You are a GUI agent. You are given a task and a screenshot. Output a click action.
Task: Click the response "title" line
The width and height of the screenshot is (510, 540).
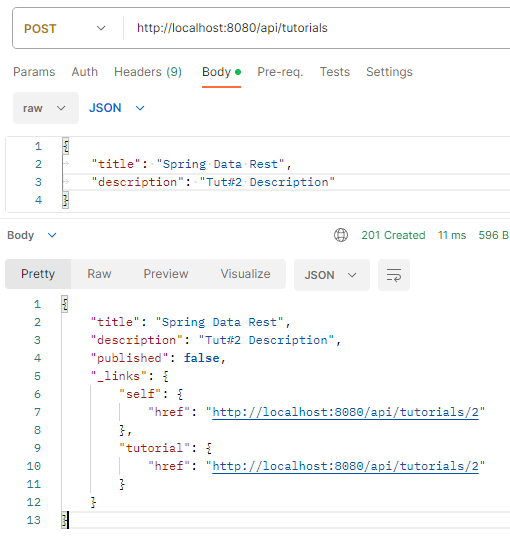point(190,322)
